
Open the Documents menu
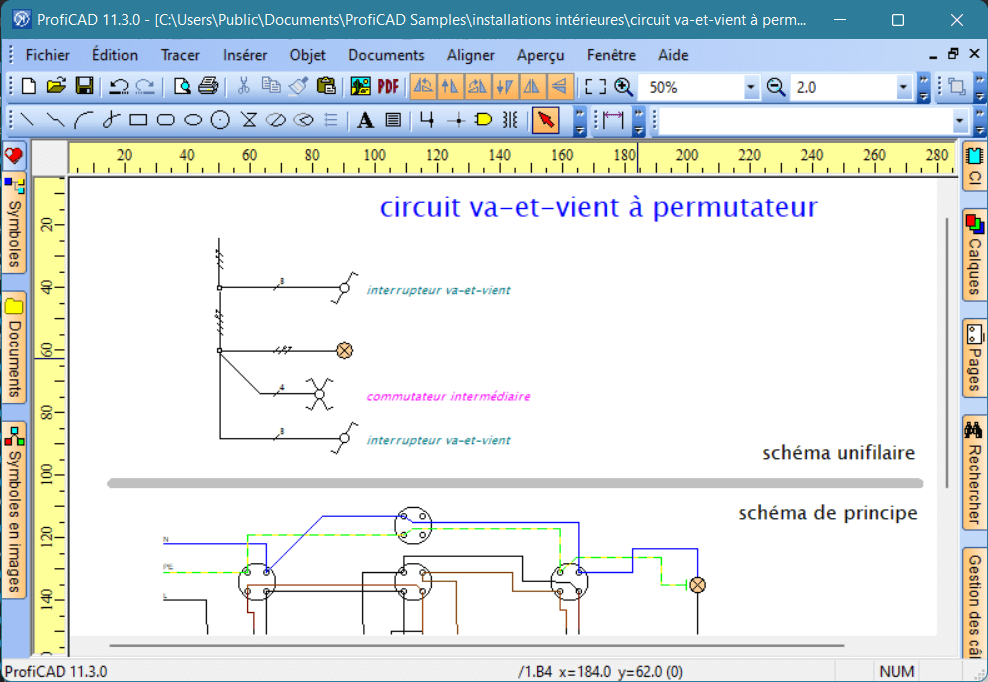[386, 55]
